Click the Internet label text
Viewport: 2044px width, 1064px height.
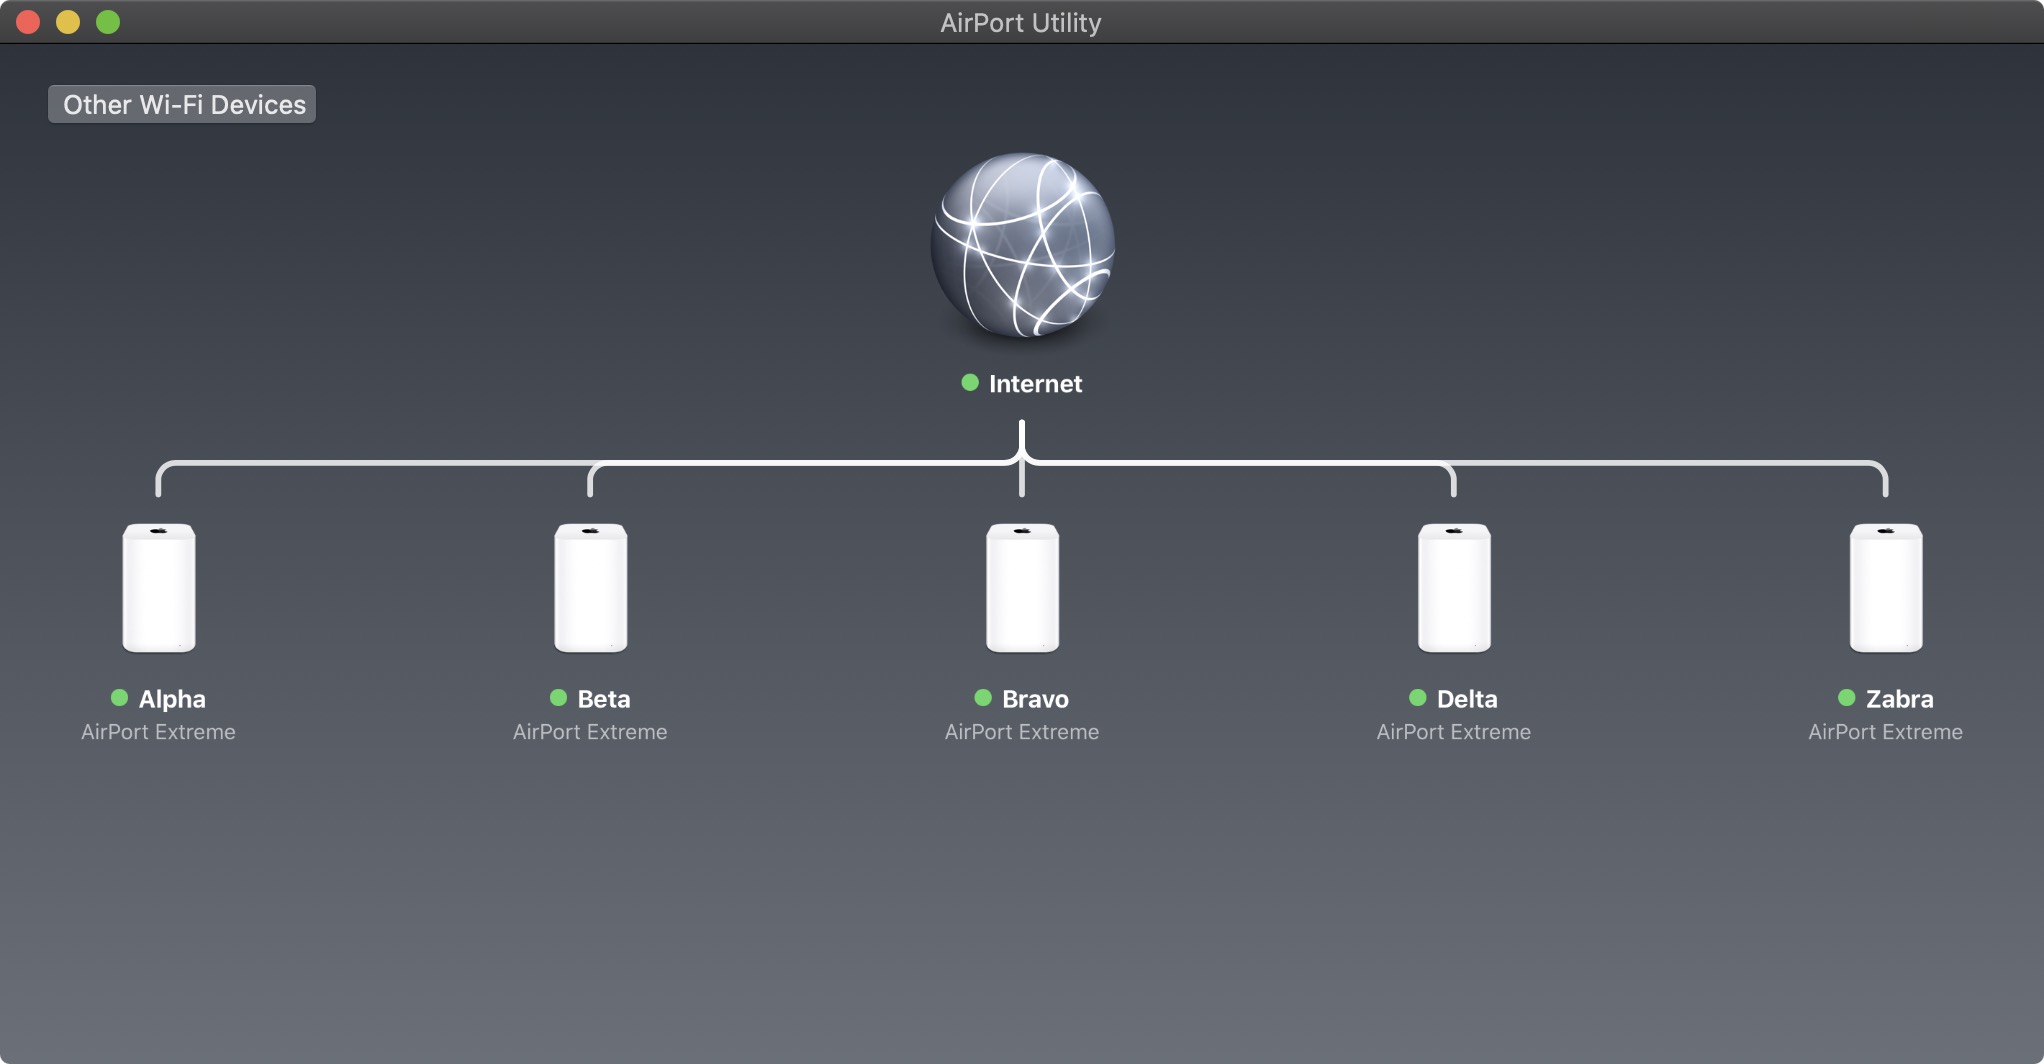tap(1035, 384)
